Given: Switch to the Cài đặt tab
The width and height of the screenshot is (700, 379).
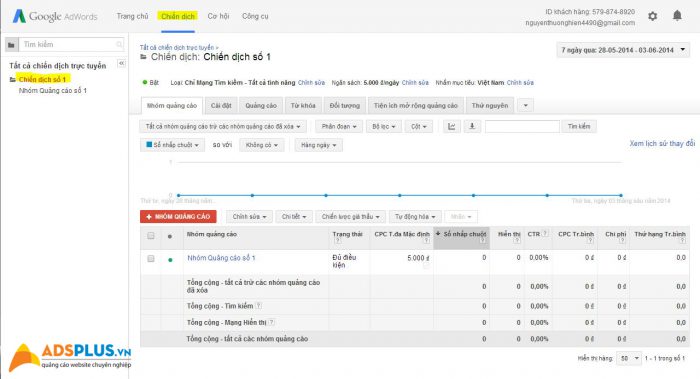Looking at the screenshot, I should pos(221,106).
